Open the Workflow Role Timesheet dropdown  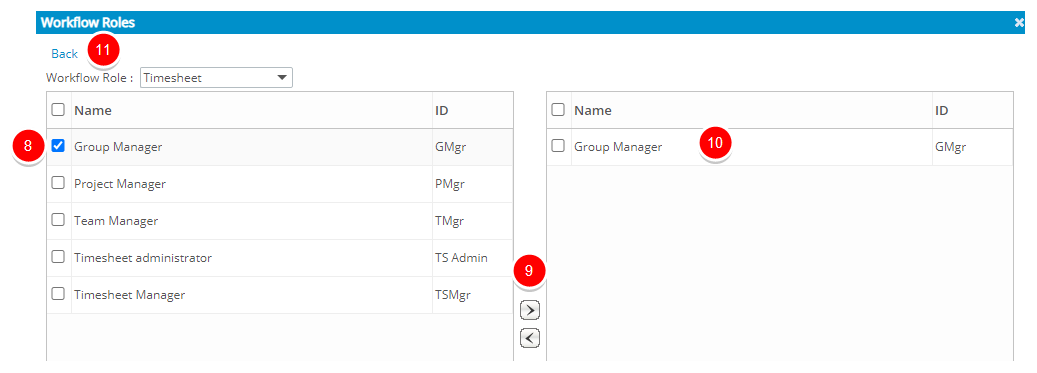tap(216, 78)
